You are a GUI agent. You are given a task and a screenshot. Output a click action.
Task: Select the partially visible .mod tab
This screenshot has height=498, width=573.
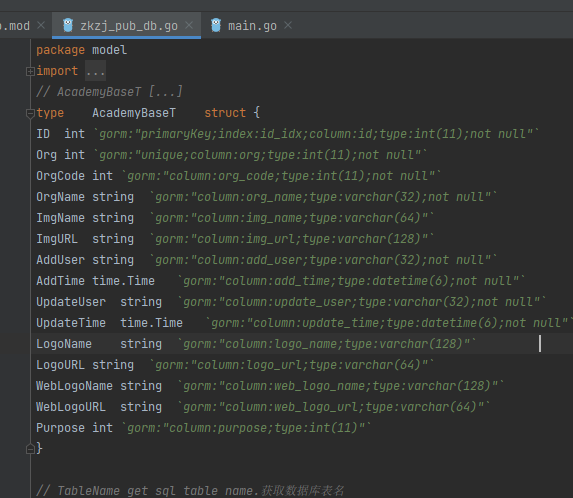(x=15, y=26)
